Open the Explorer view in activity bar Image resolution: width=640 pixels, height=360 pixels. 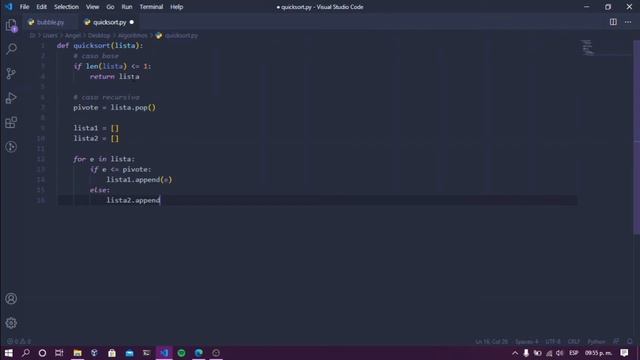pyautogui.click(x=11, y=25)
